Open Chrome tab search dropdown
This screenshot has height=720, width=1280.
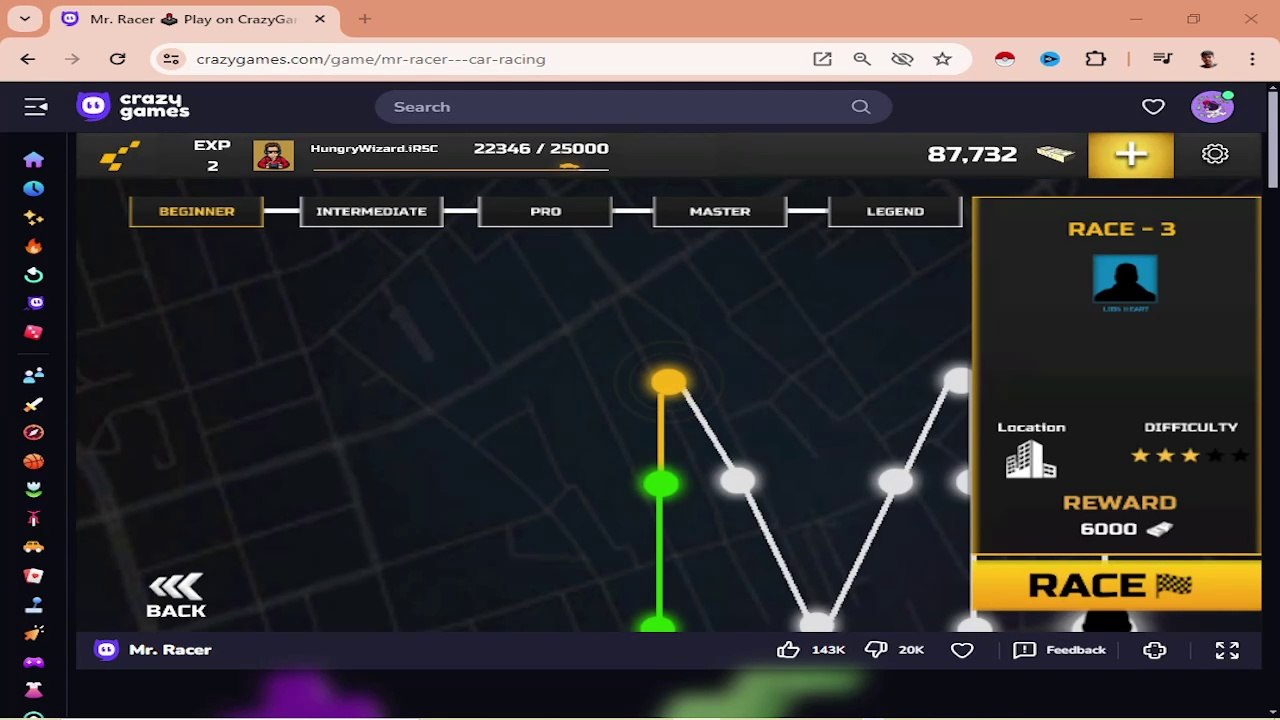[25, 19]
